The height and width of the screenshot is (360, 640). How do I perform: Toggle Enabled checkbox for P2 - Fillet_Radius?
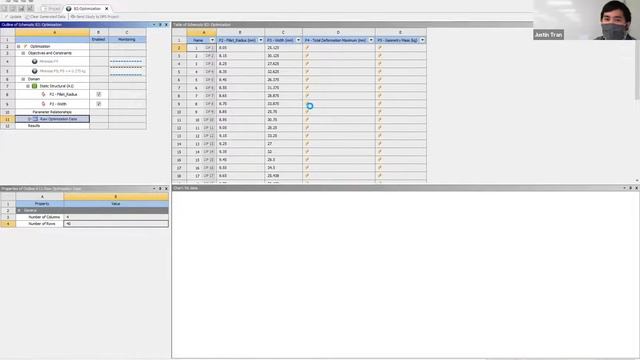point(99,94)
